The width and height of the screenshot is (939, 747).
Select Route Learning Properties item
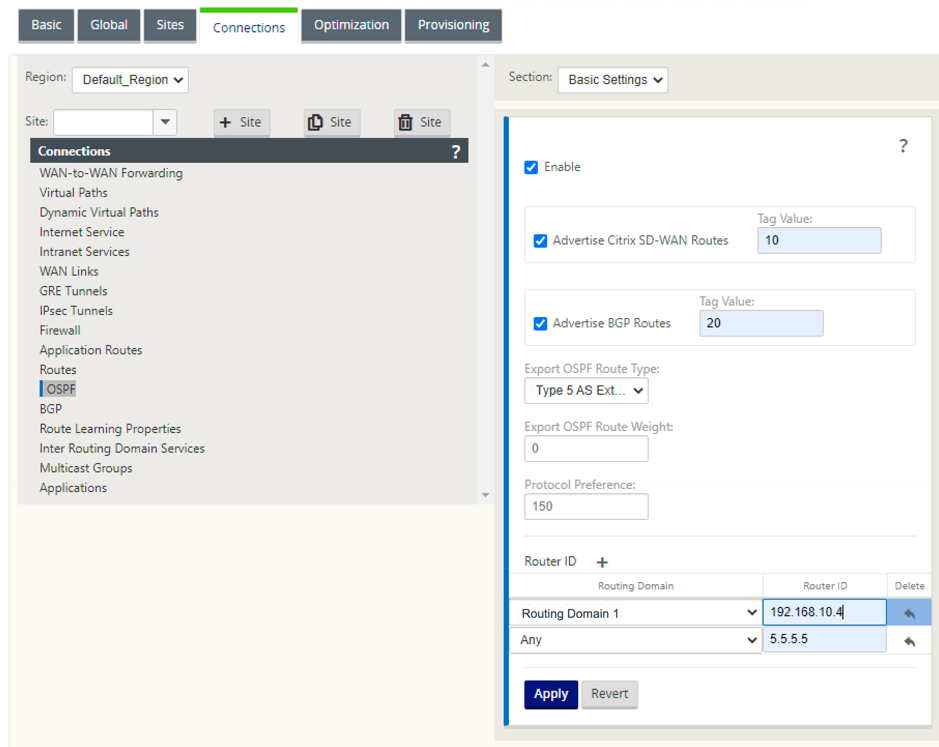(110, 429)
